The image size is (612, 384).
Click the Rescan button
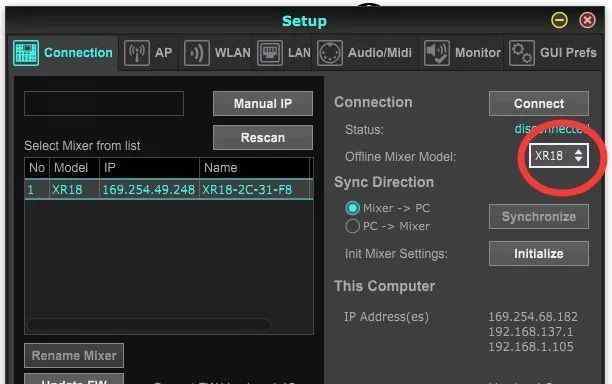pos(263,137)
